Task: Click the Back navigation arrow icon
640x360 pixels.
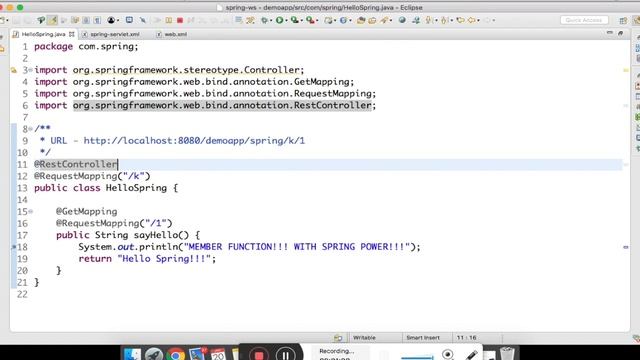Action: [x=472, y=20]
